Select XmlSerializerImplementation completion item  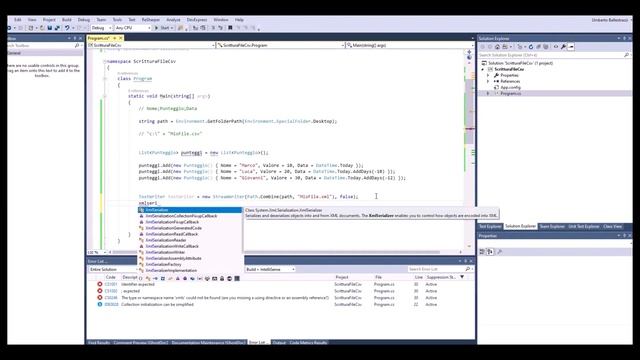(x=190, y=270)
